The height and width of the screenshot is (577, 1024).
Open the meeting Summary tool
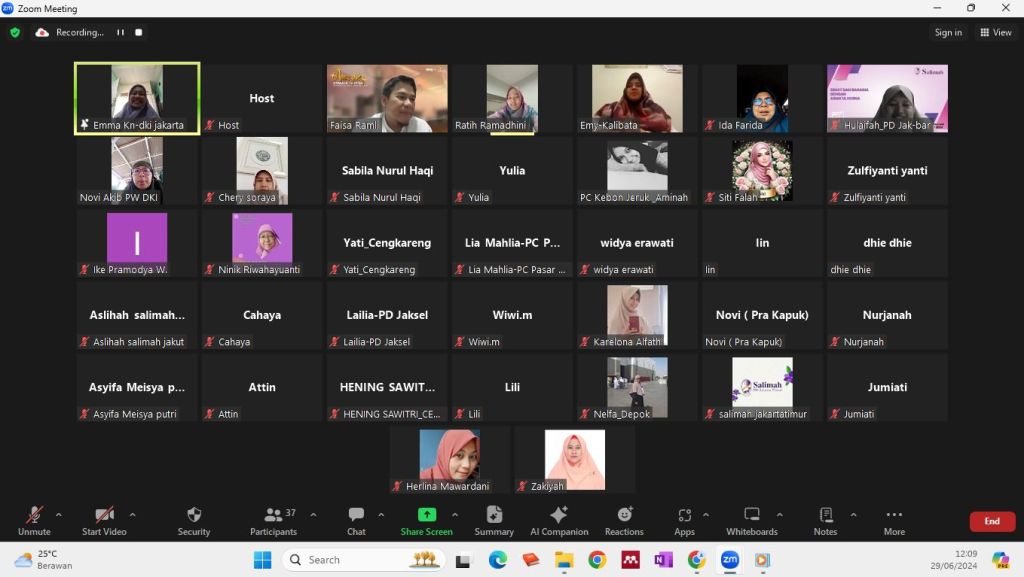[x=494, y=515]
